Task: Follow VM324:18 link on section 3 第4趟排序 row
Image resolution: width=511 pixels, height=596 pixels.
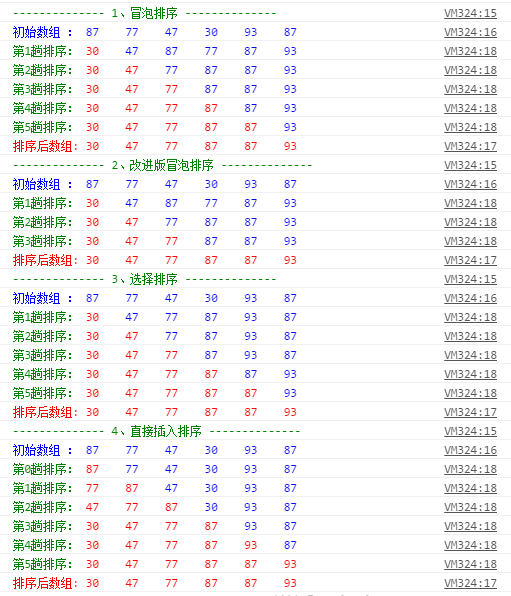Action: pos(470,374)
